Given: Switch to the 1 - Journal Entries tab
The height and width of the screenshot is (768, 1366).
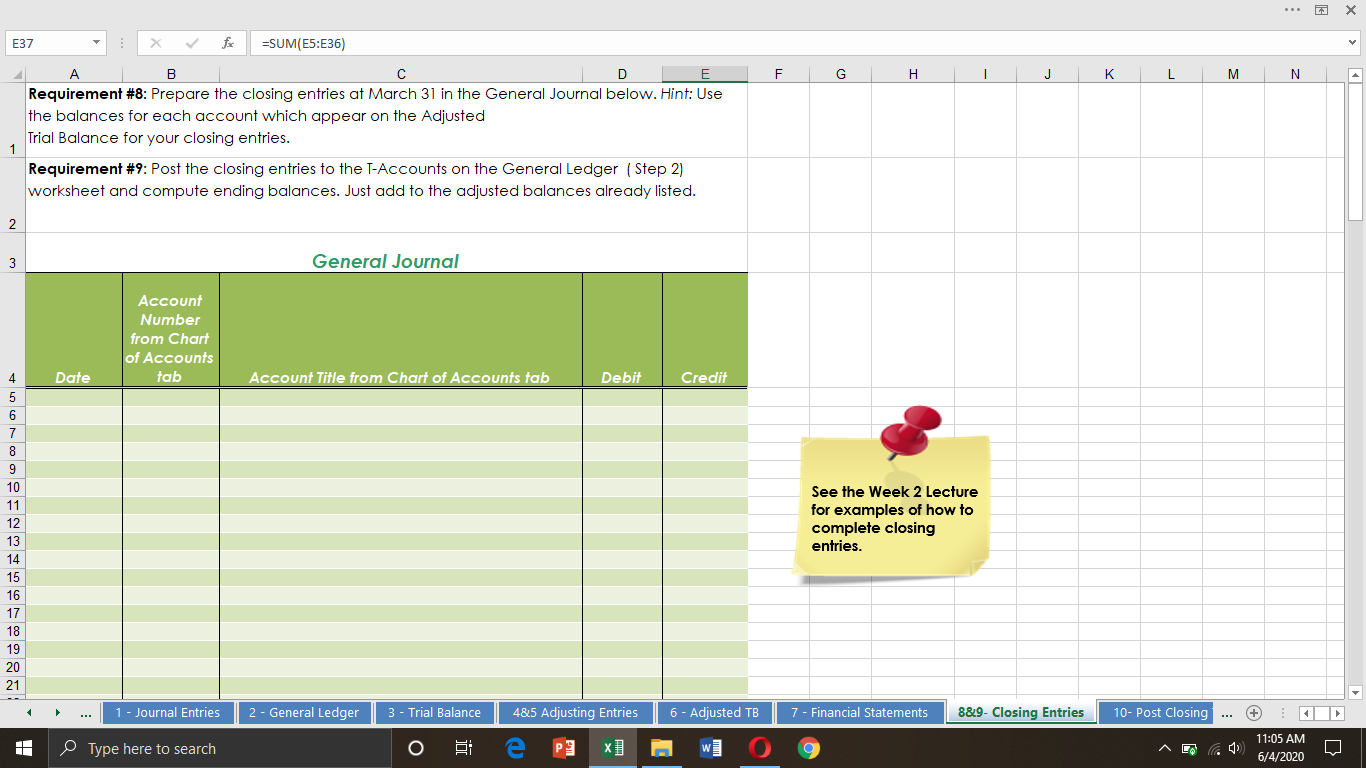Looking at the screenshot, I should click(168, 713).
